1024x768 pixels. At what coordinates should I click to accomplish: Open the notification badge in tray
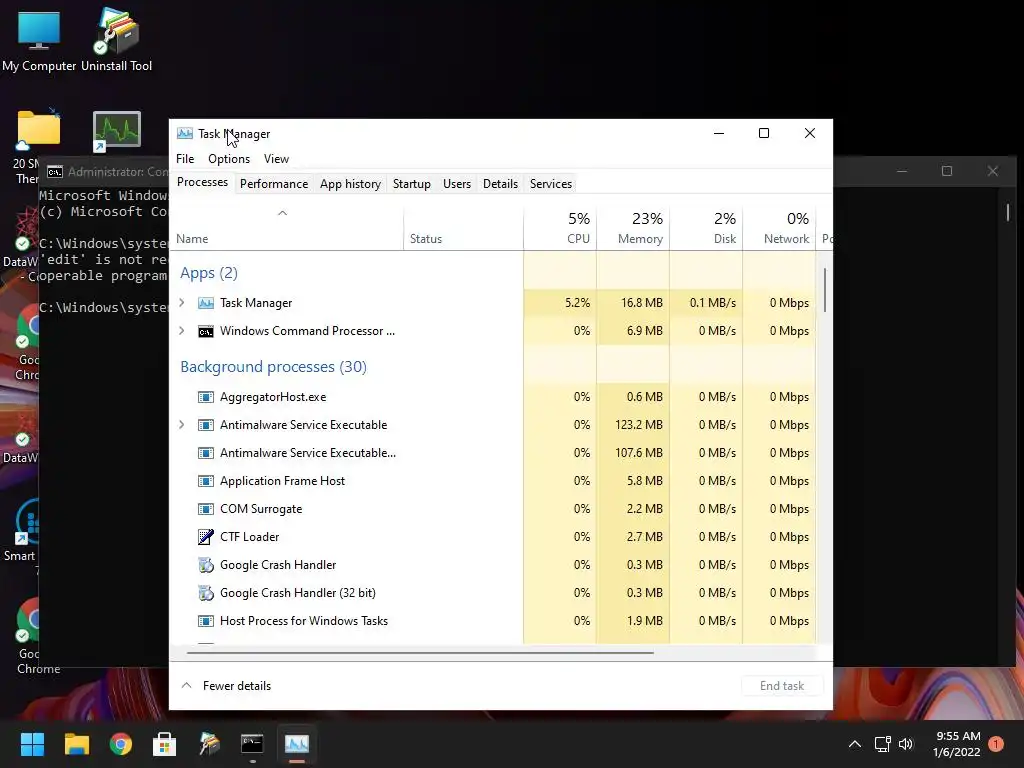coord(996,744)
